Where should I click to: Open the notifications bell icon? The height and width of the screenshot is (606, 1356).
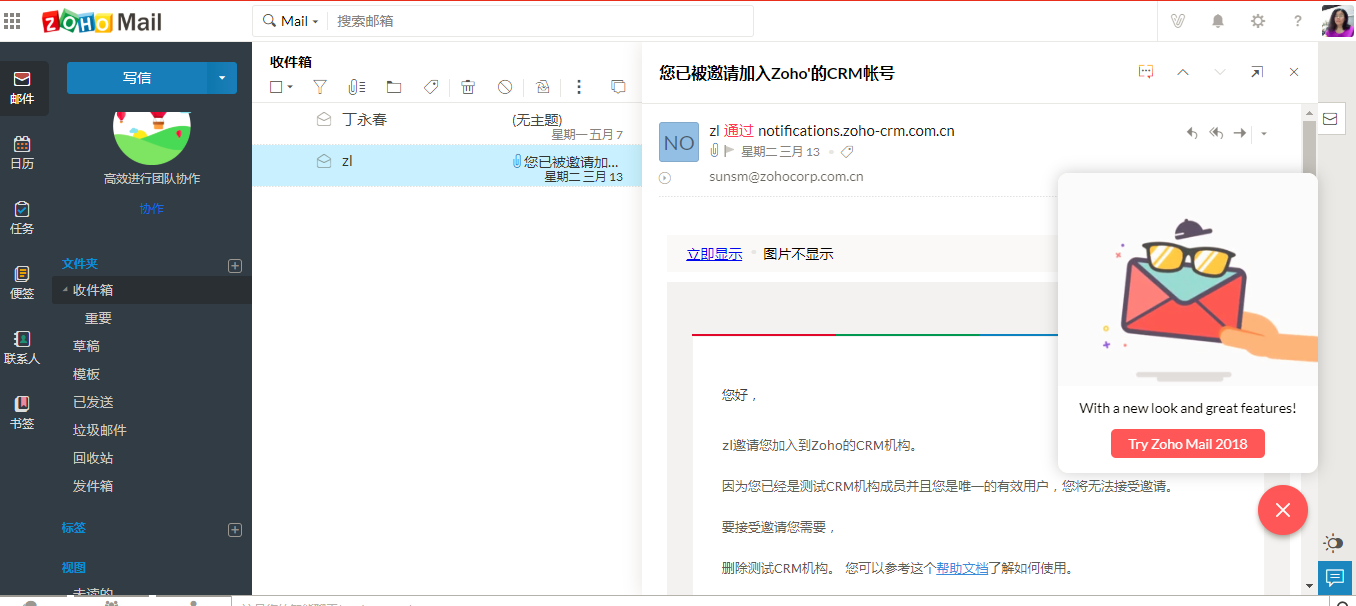click(x=1218, y=21)
